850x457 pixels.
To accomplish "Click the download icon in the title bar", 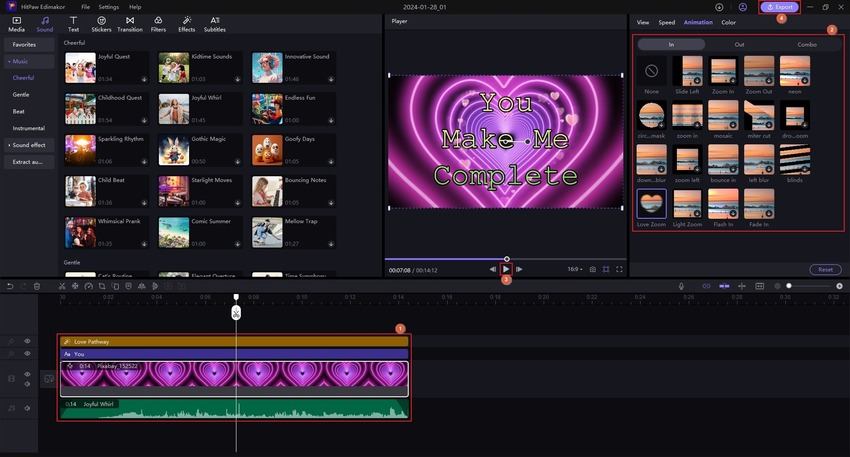I will (719, 7).
